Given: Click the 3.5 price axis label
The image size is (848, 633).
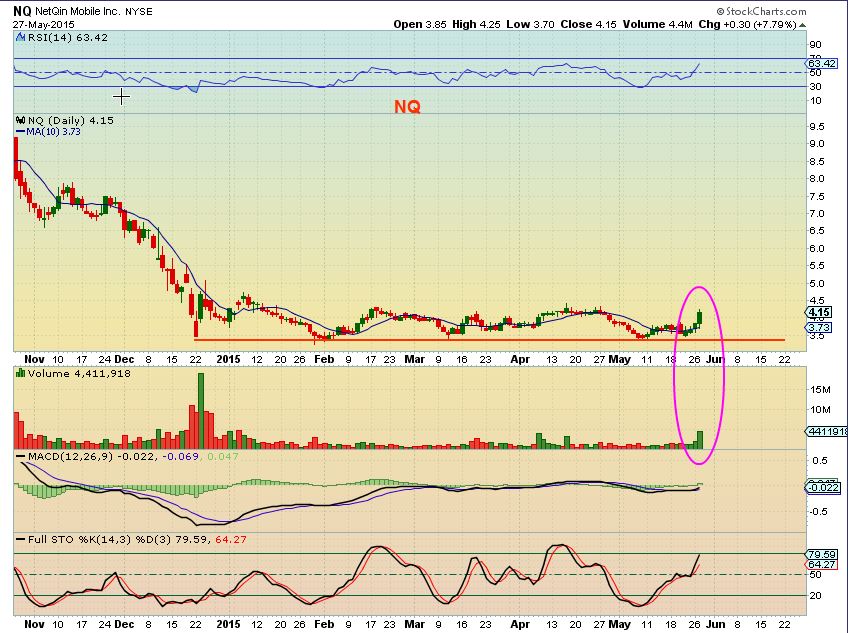Looking at the screenshot, I should [817, 336].
